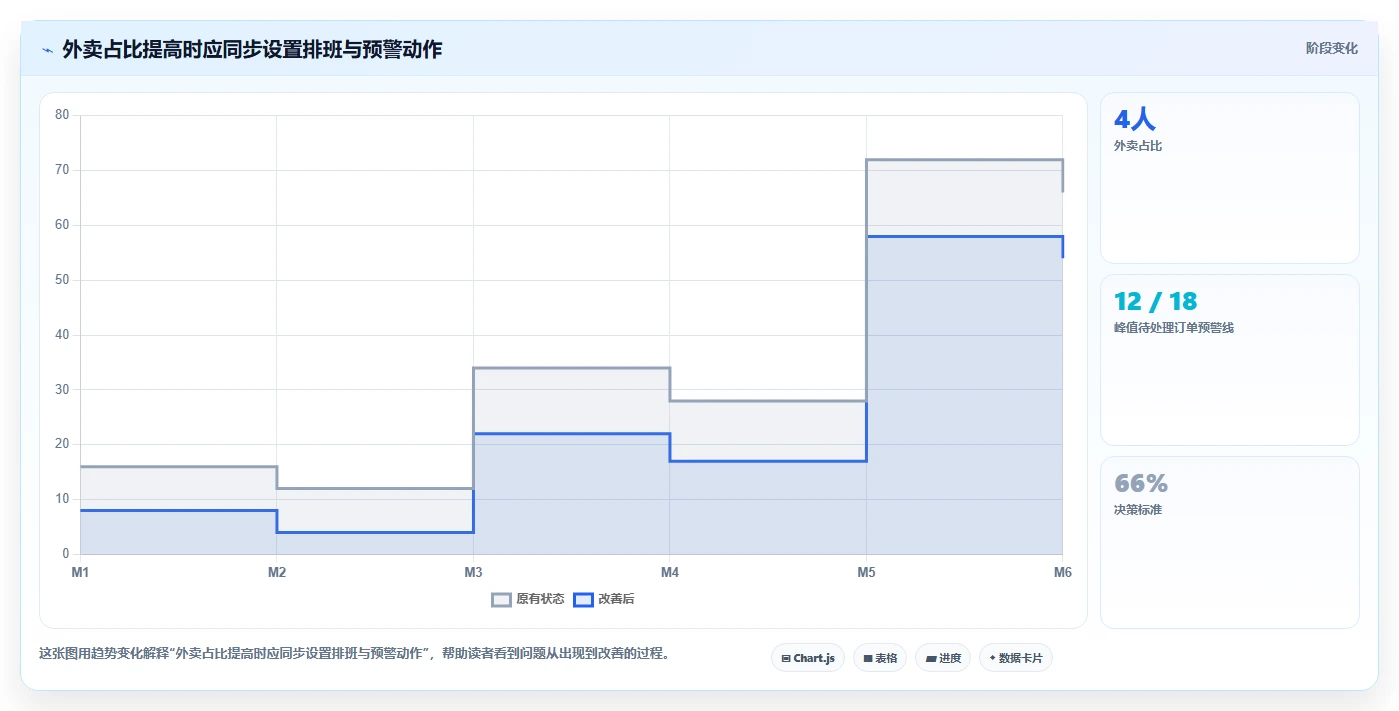
Task: Click the 决策标准 label
Action: [x=1138, y=510]
